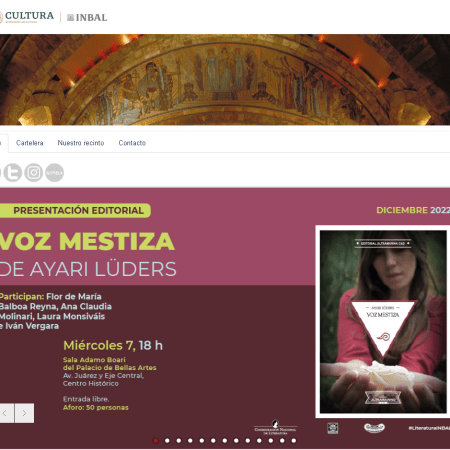Click the Coordinación Nacional de Literatura logo
This screenshot has width=450, height=450.
(x=275, y=427)
